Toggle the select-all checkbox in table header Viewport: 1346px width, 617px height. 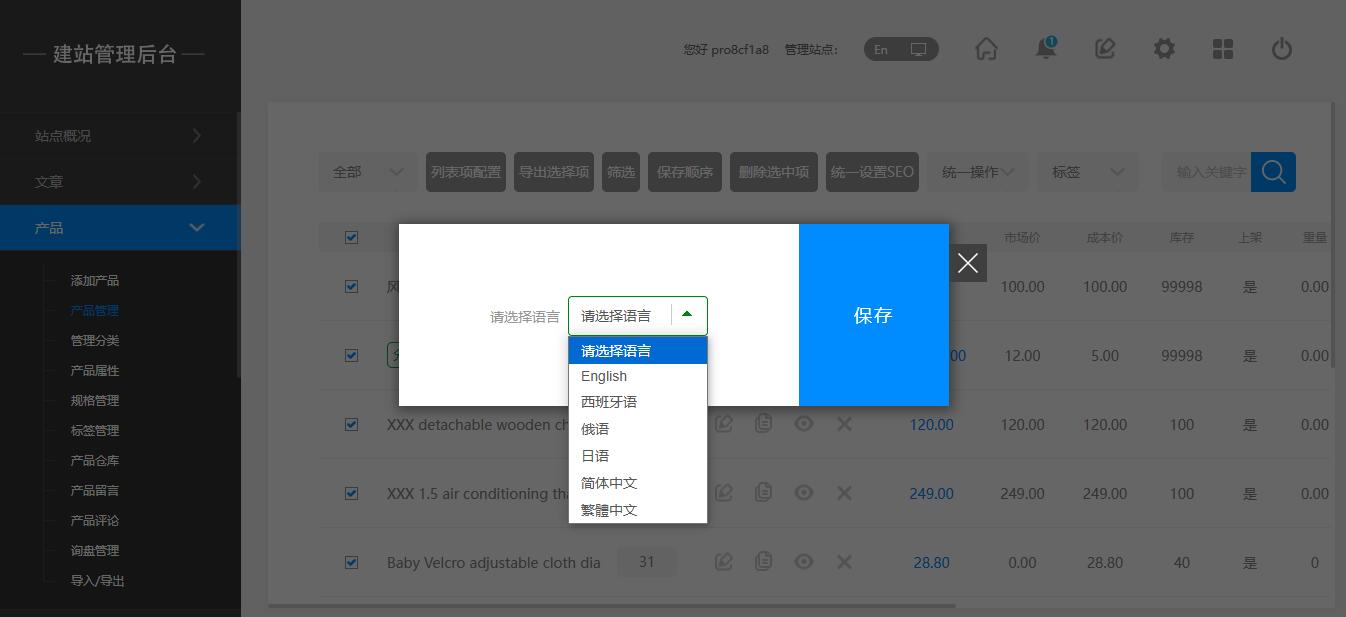[351, 237]
